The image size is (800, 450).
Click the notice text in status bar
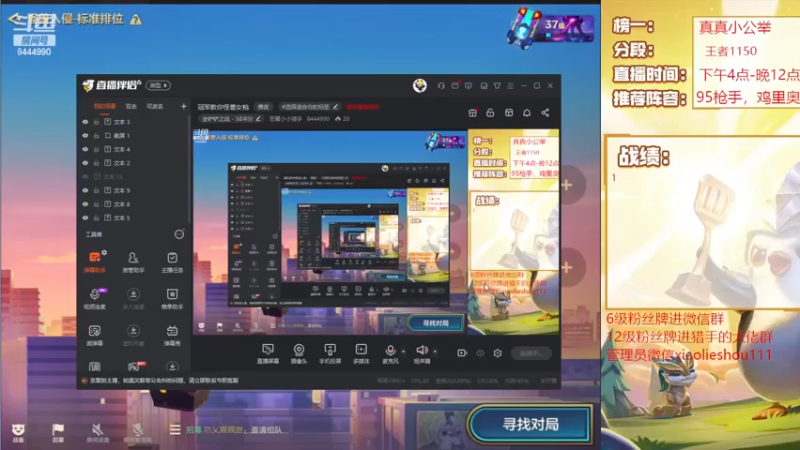pyautogui.click(x=164, y=380)
